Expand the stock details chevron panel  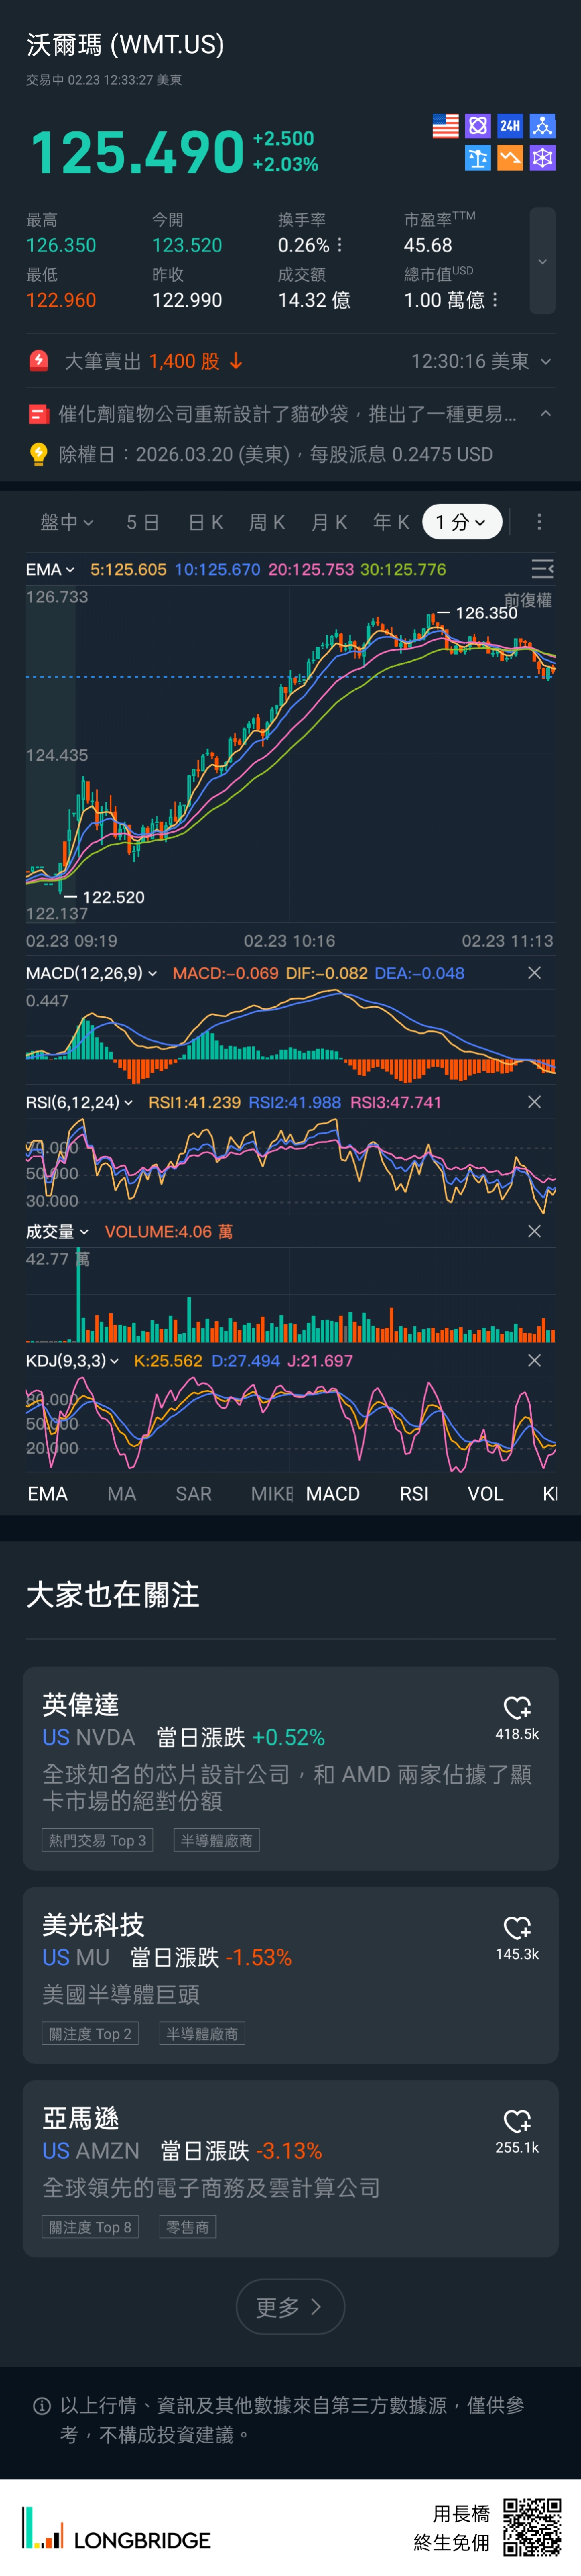[542, 261]
